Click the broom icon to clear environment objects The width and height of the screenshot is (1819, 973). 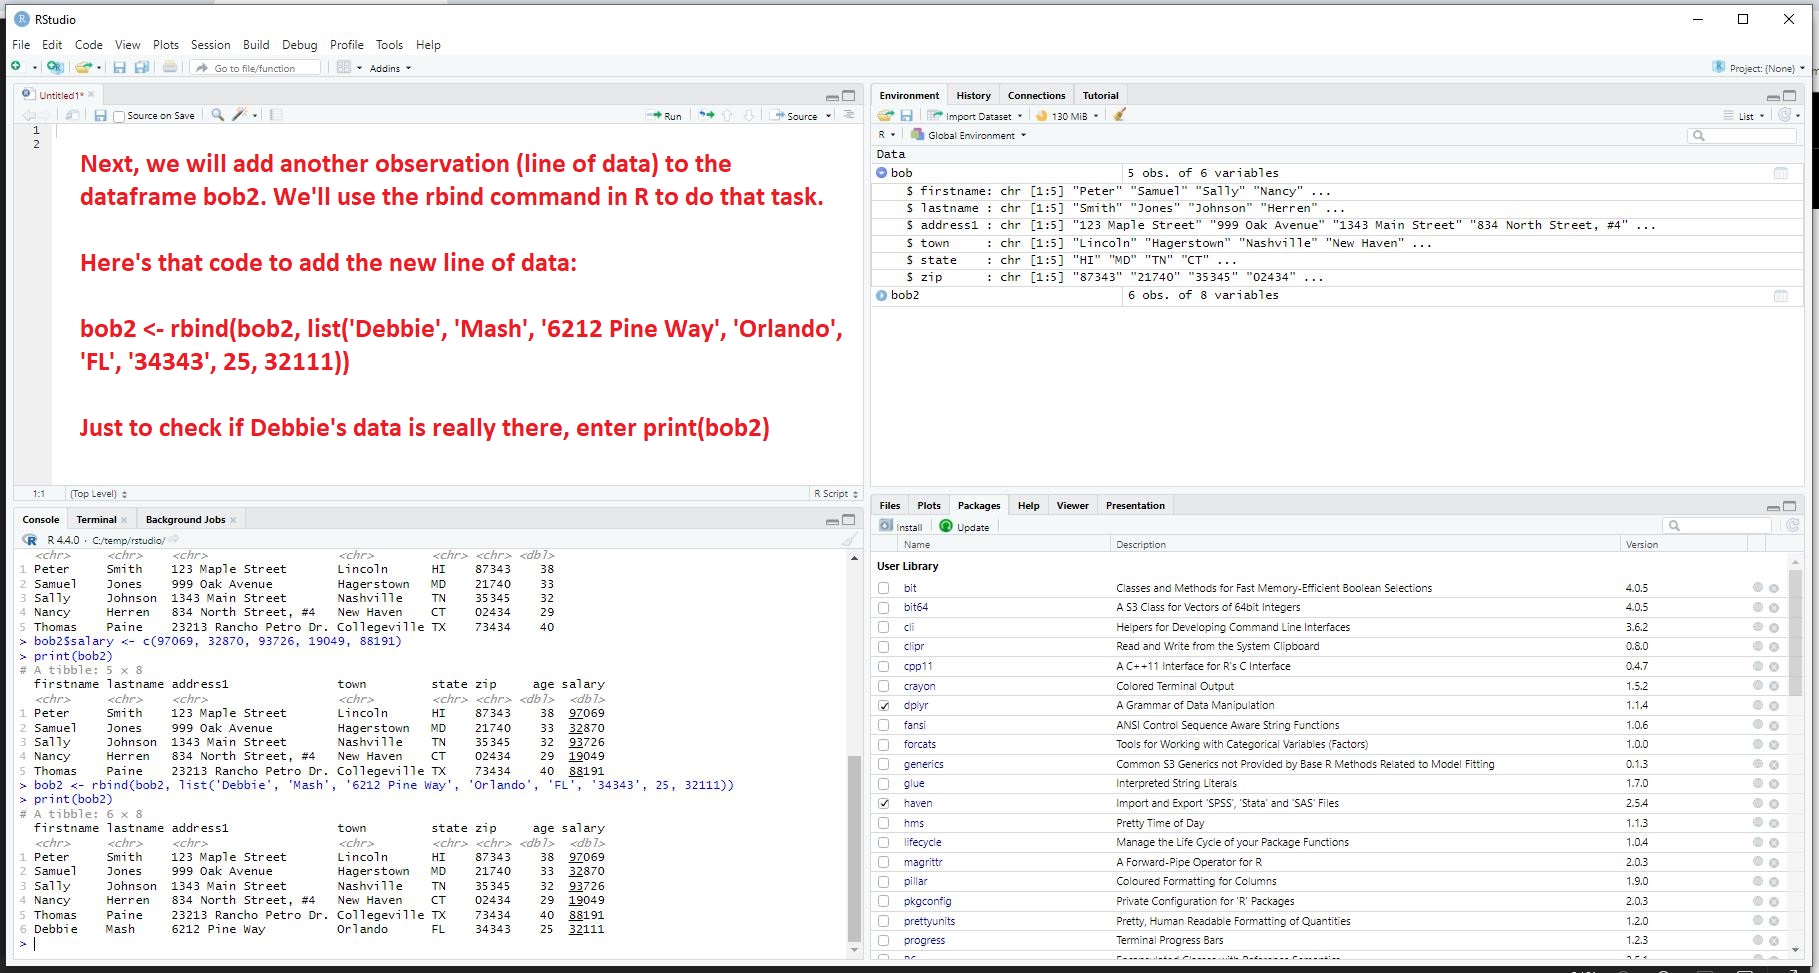[x=1120, y=116]
